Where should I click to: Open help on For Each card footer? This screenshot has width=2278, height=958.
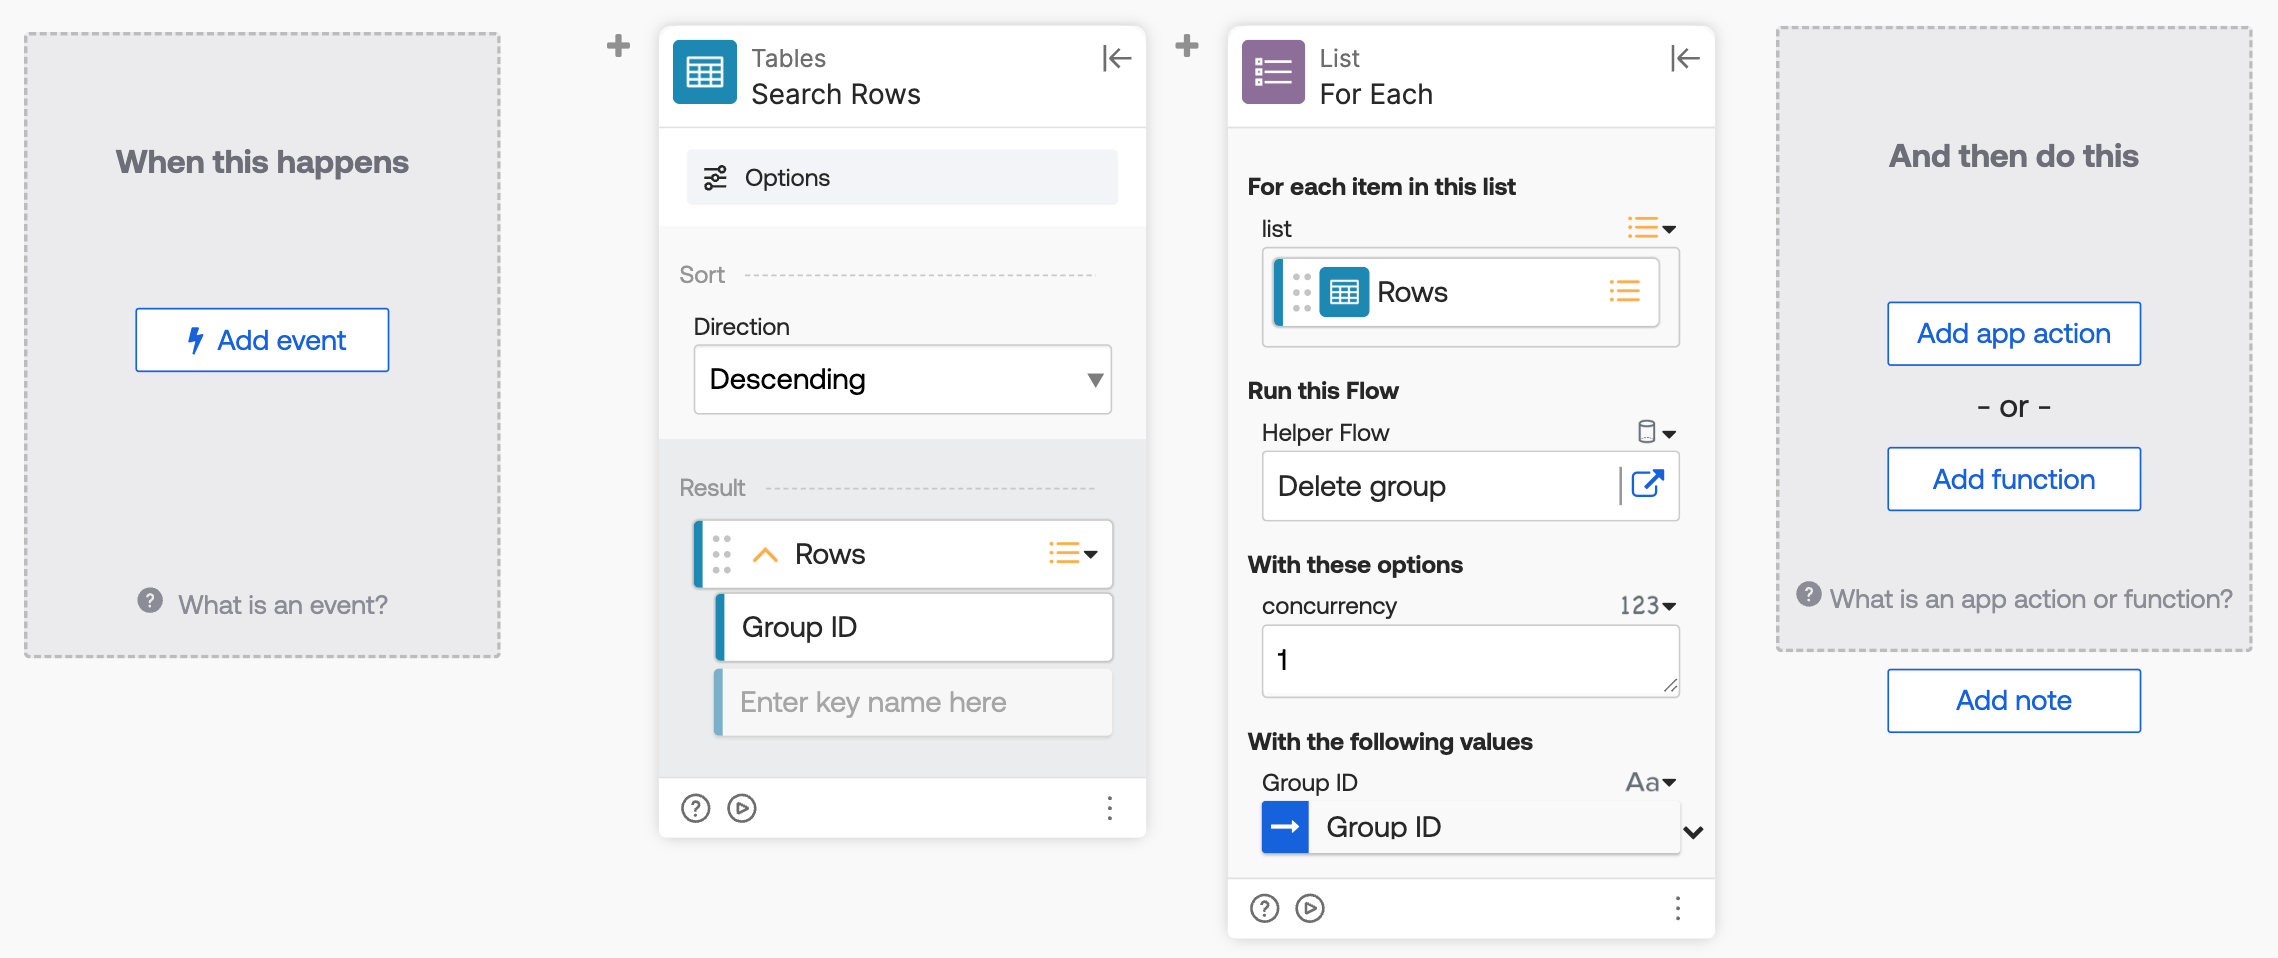(x=1264, y=908)
